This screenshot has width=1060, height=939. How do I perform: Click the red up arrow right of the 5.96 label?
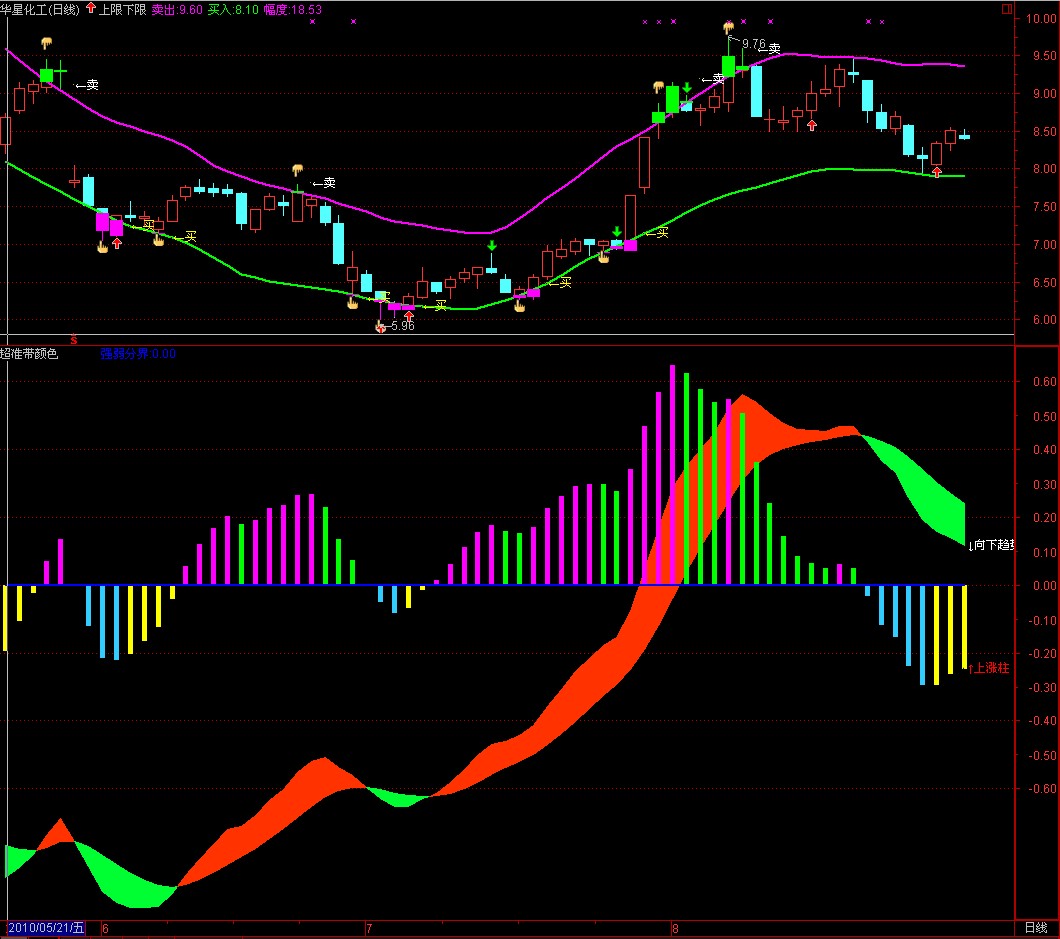coord(408,316)
